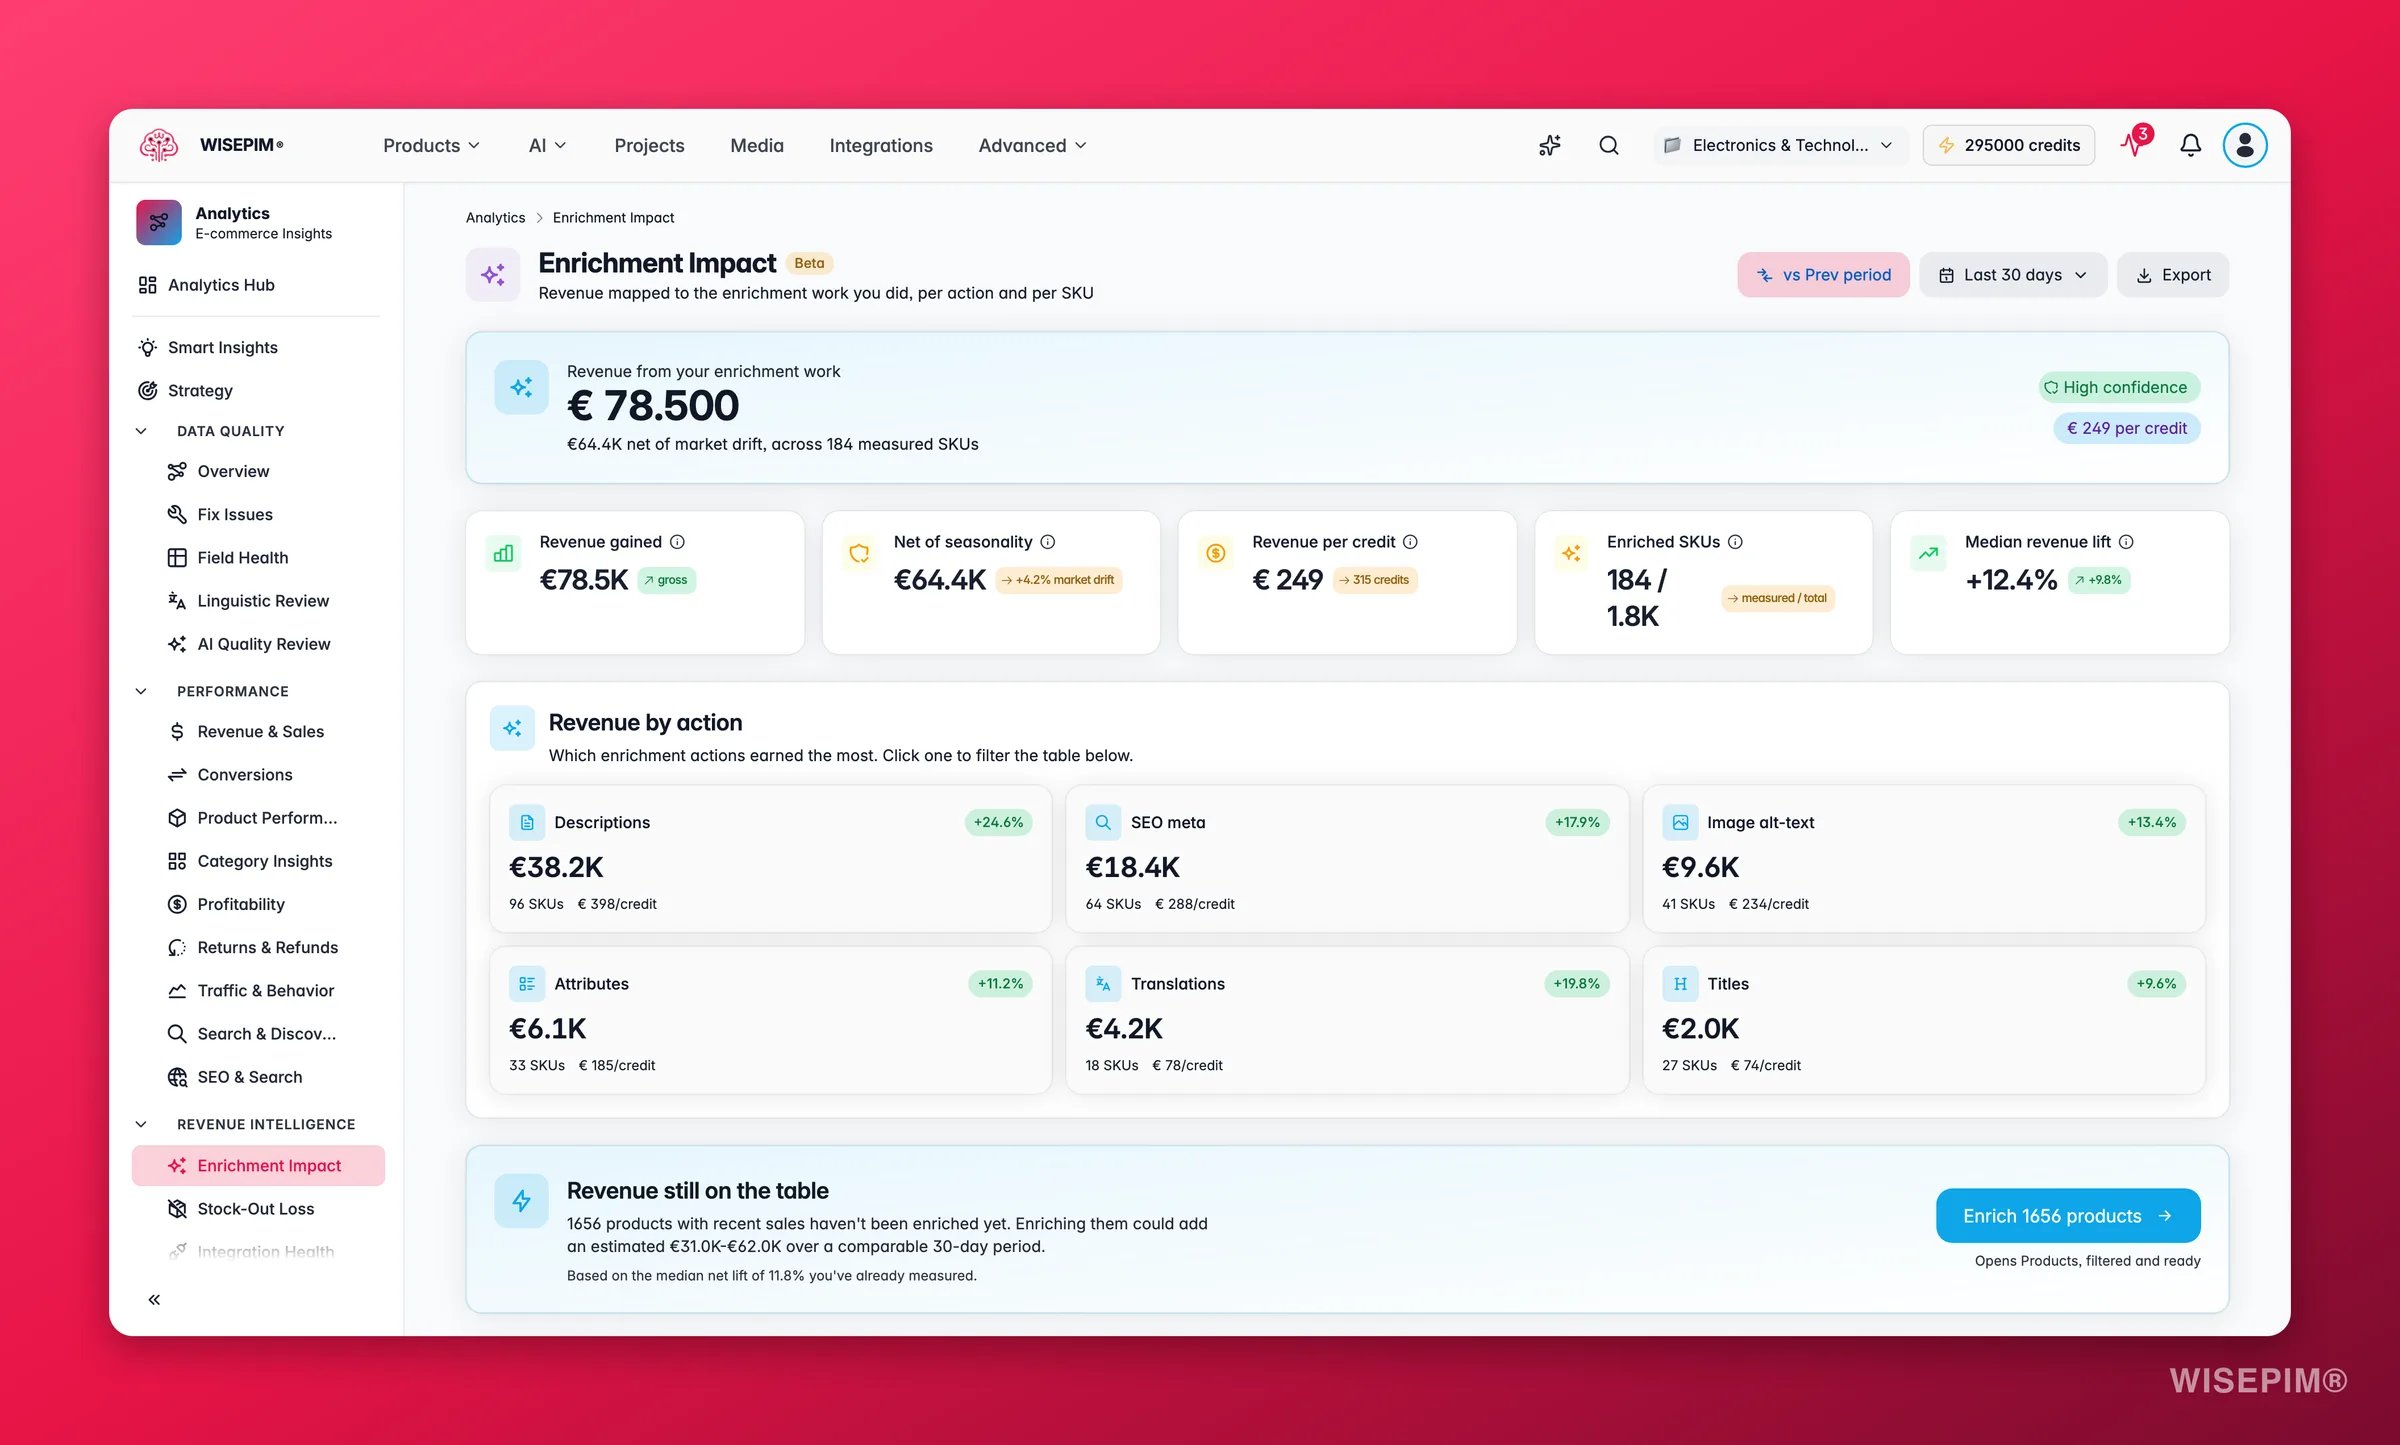Click info icon next to Net of seasonality
This screenshot has height=1445, width=2400.
(1048, 541)
